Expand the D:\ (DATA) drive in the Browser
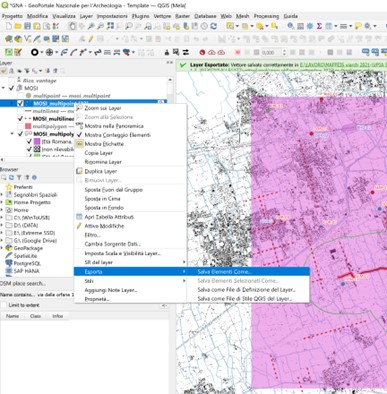The height and width of the screenshot is (394, 387). tap(2, 225)
